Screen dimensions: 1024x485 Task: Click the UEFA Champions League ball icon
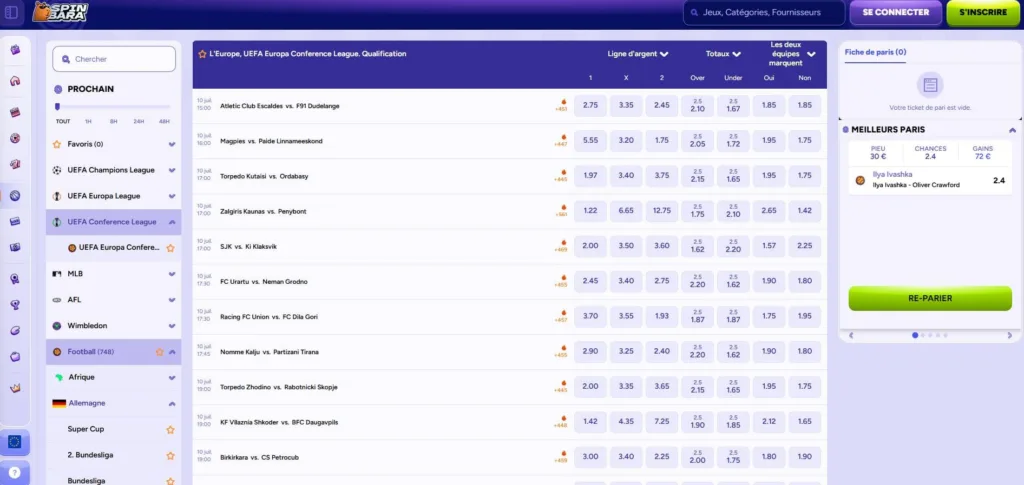(x=57, y=170)
